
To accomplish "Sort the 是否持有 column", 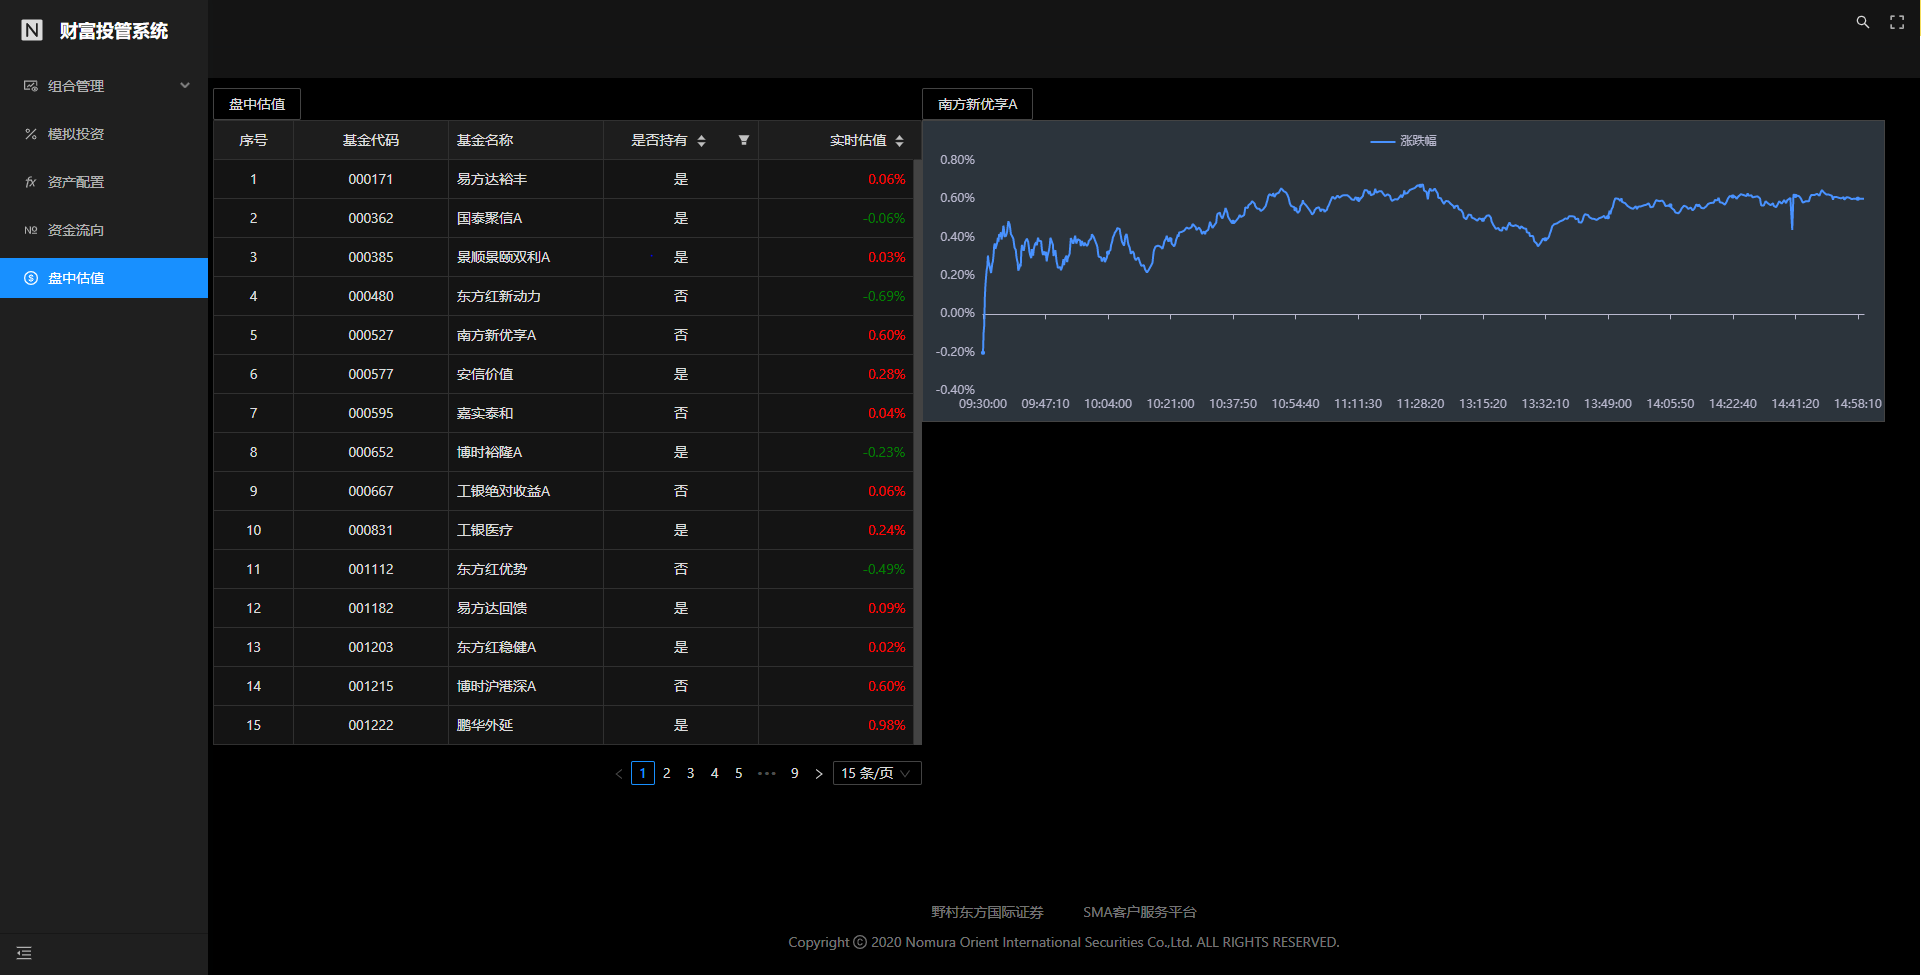I will click(702, 140).
